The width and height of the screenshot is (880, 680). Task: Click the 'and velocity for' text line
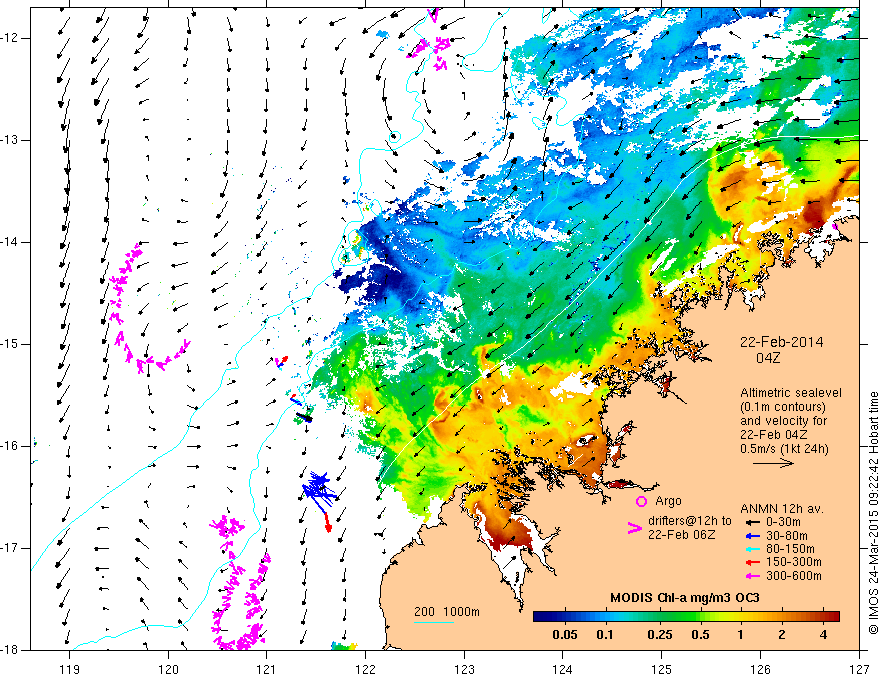pos(783,421)
